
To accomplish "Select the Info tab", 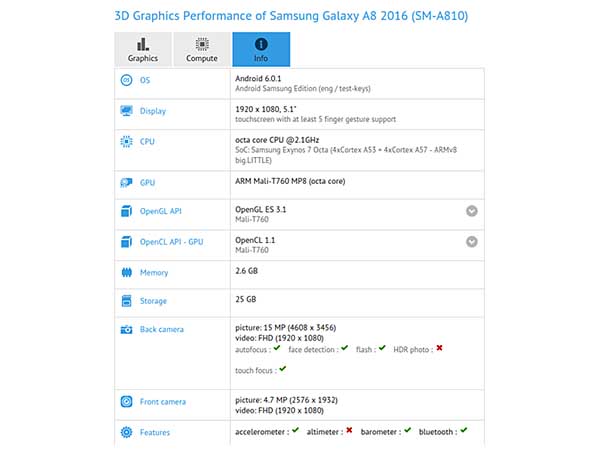I will (x=261, y=49).
